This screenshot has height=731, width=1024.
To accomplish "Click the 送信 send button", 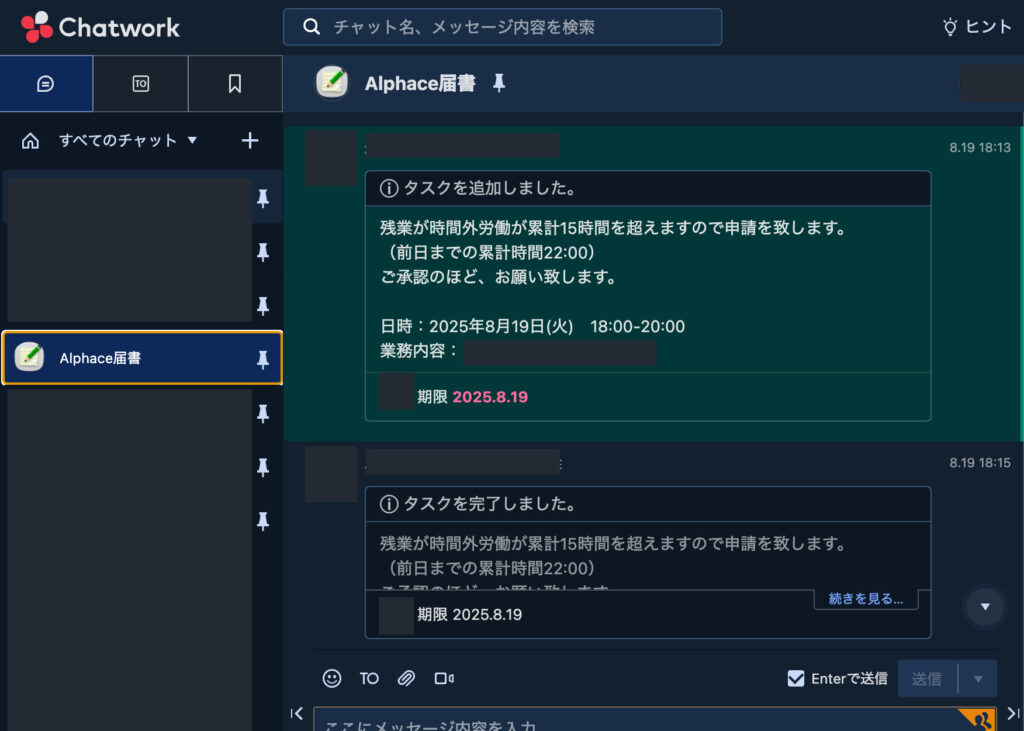I will pos(927,679).
